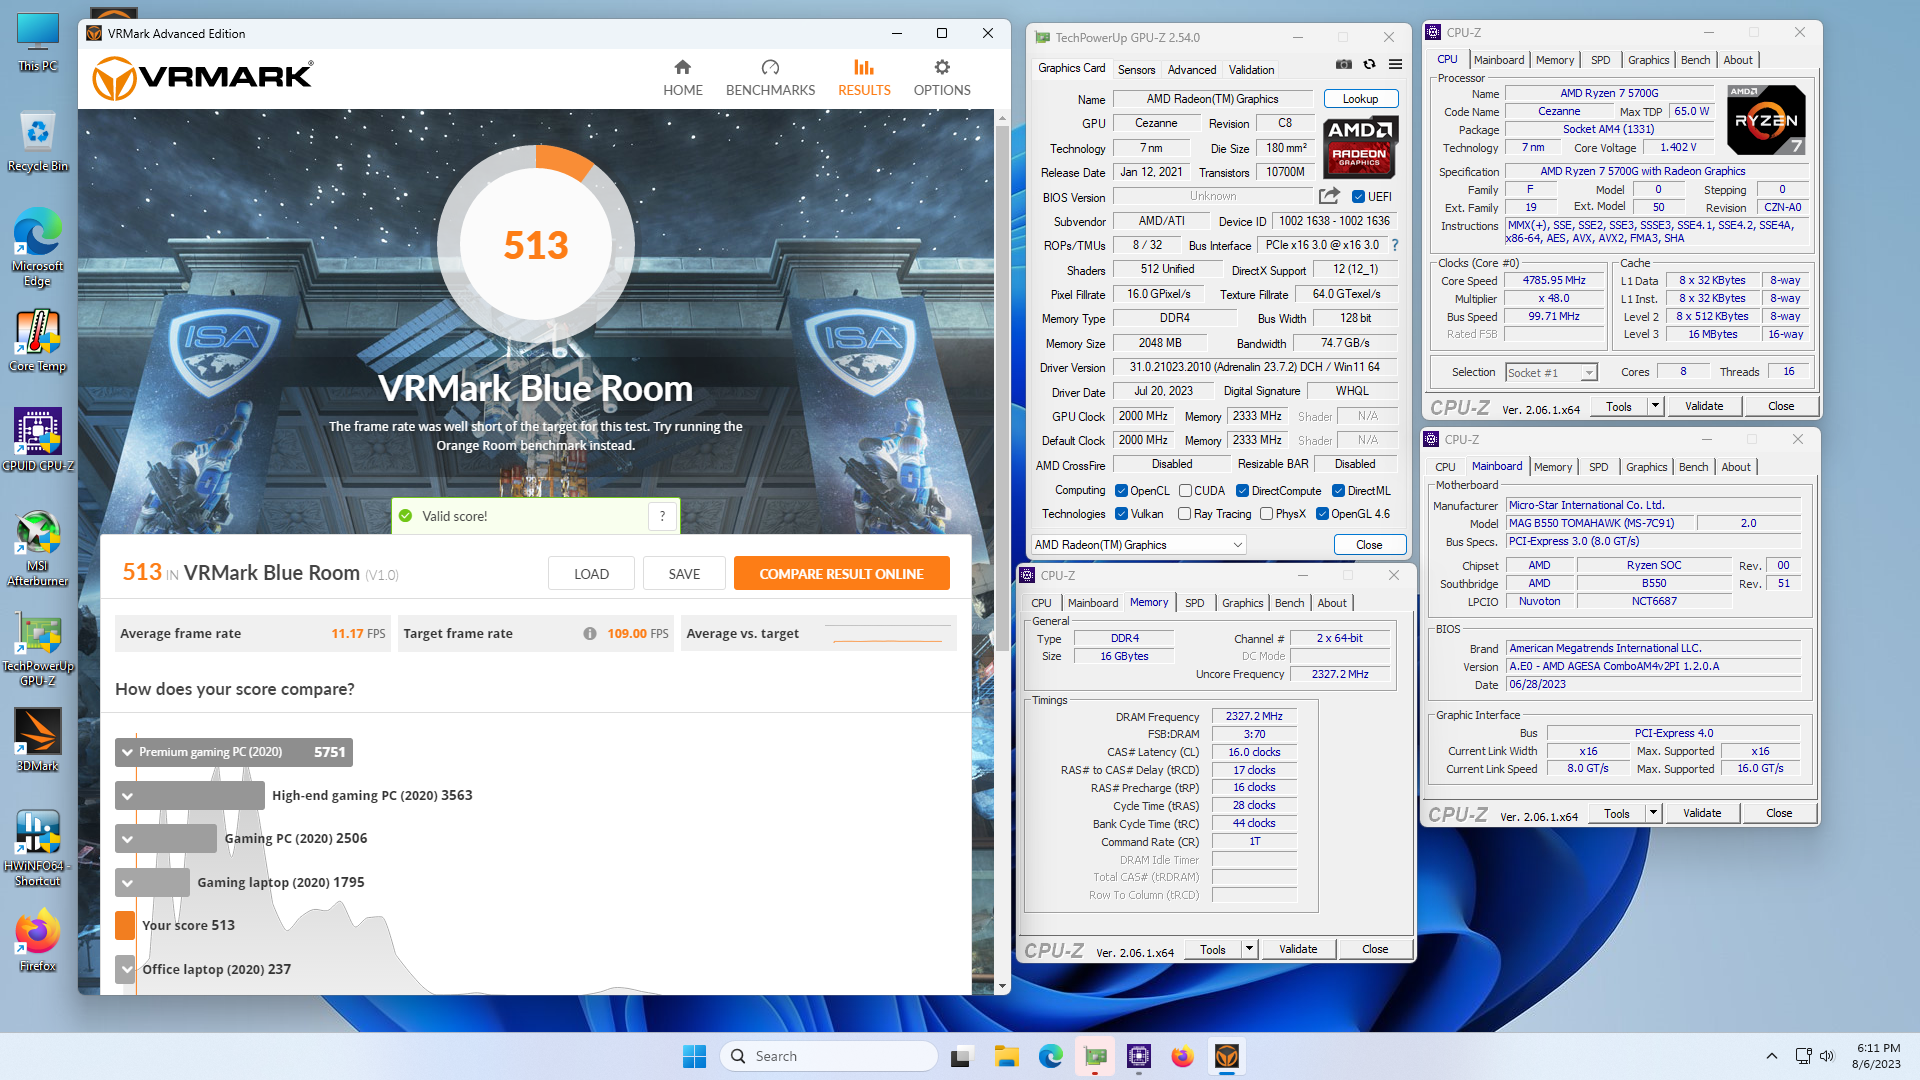Image resolution: width=1920 pixels, height=1080 pixels.
Task: Open the Tools dropdown arrow in the CPU-Z Memory window
Action: pos(1249,949)
